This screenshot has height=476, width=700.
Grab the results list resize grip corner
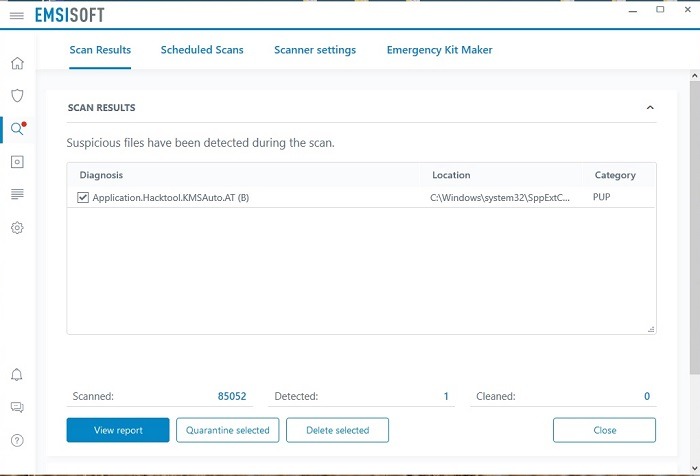(651, 329)
